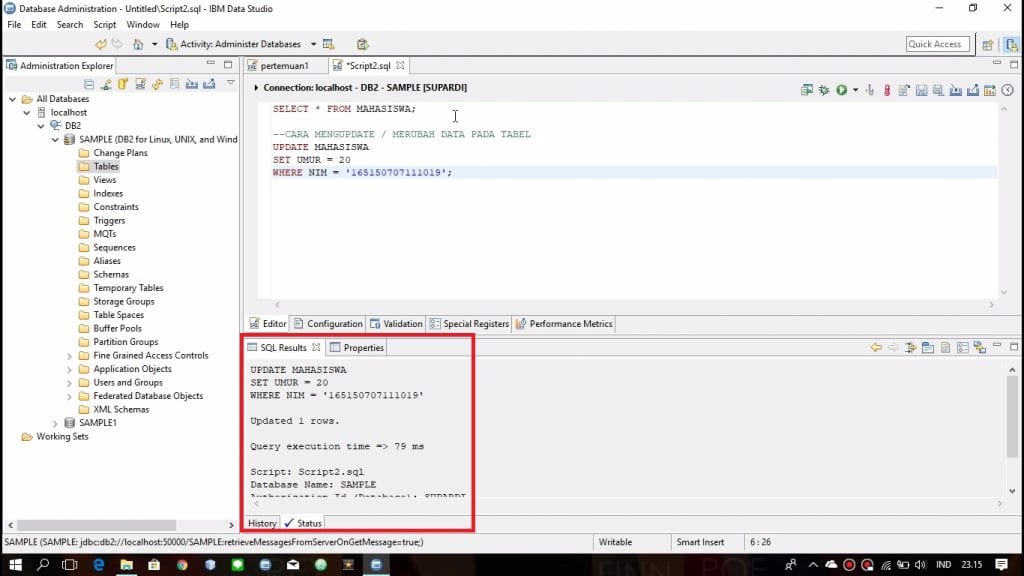Viewport: 1024px width, 576px height.
Task: Expand the SAMPLE1 database node
Action: (x=55, y=423)
